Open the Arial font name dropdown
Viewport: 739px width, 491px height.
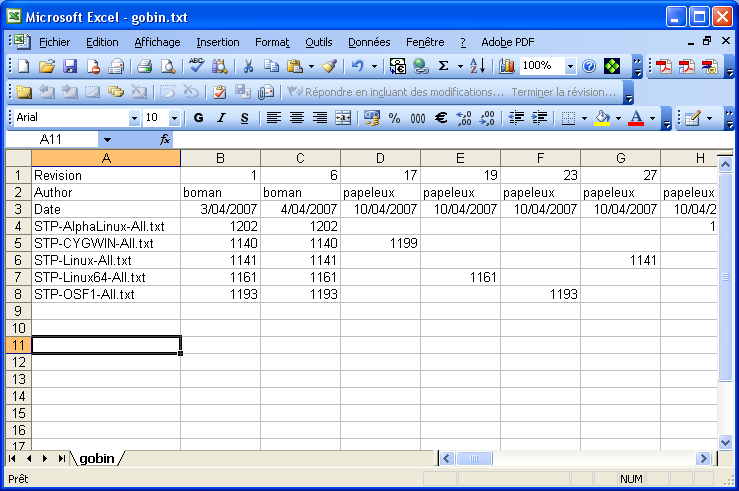[134, 118]
